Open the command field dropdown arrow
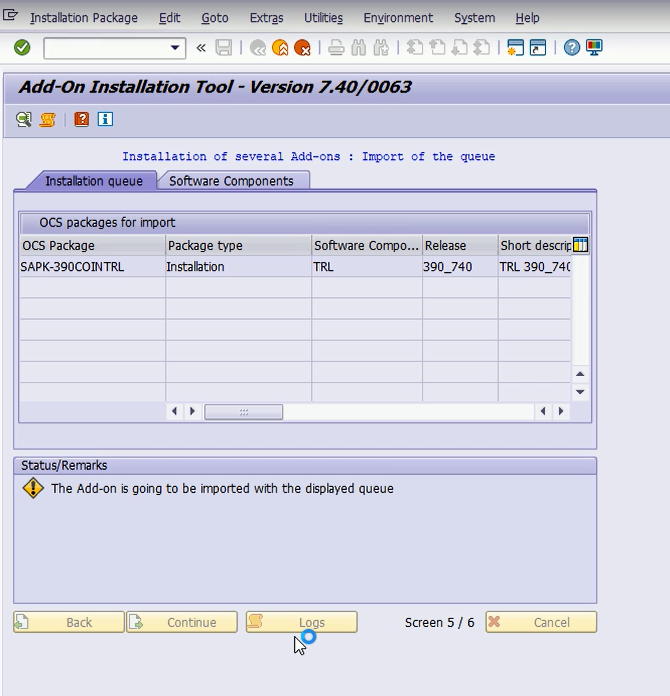 click(176, 48)
